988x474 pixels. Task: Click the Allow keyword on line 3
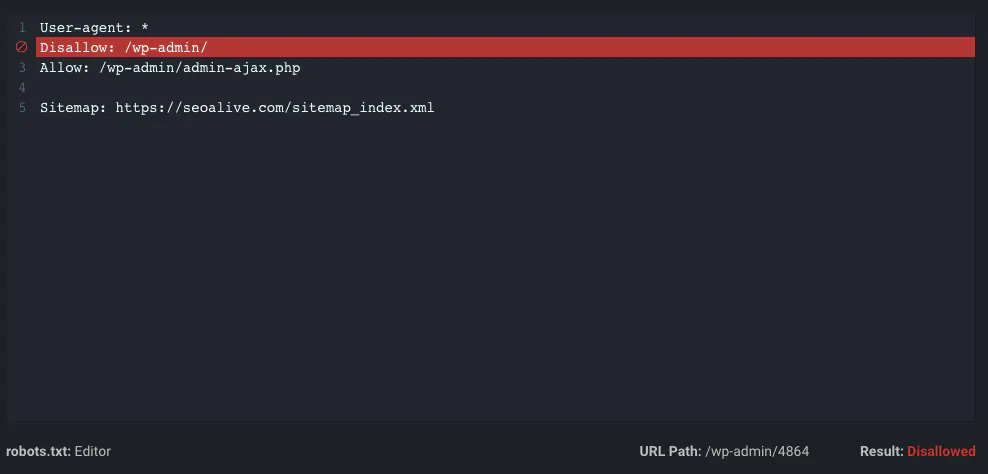(61, 68)
